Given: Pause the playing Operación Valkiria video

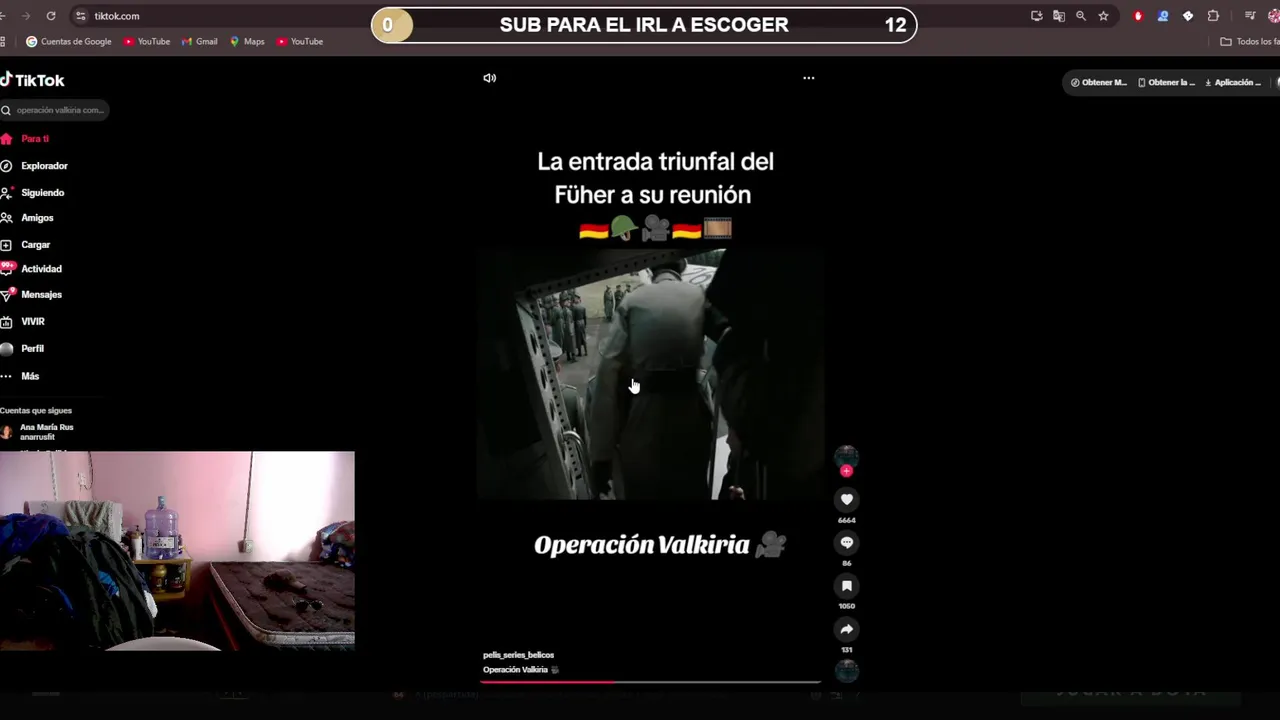Looking at the screenshot, I should point(650,375).
